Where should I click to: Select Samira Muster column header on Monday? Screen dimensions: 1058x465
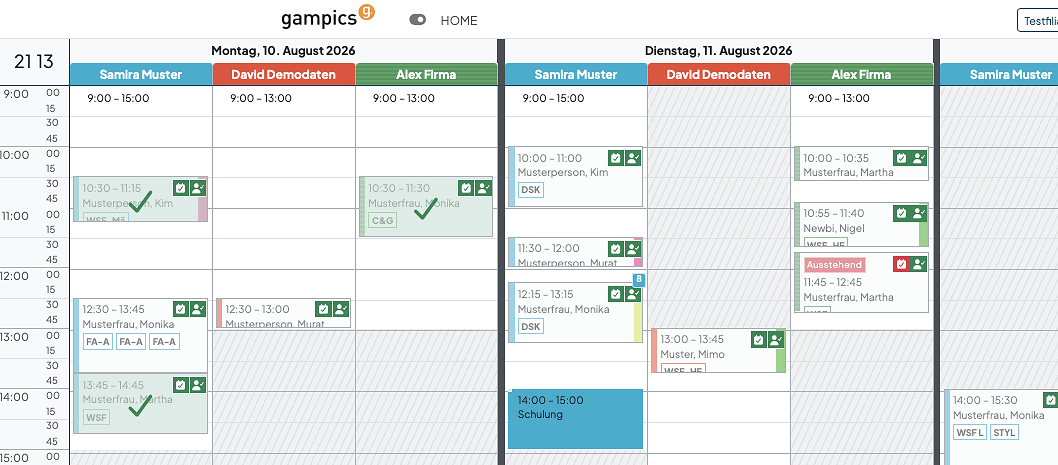tap(141, 74)
